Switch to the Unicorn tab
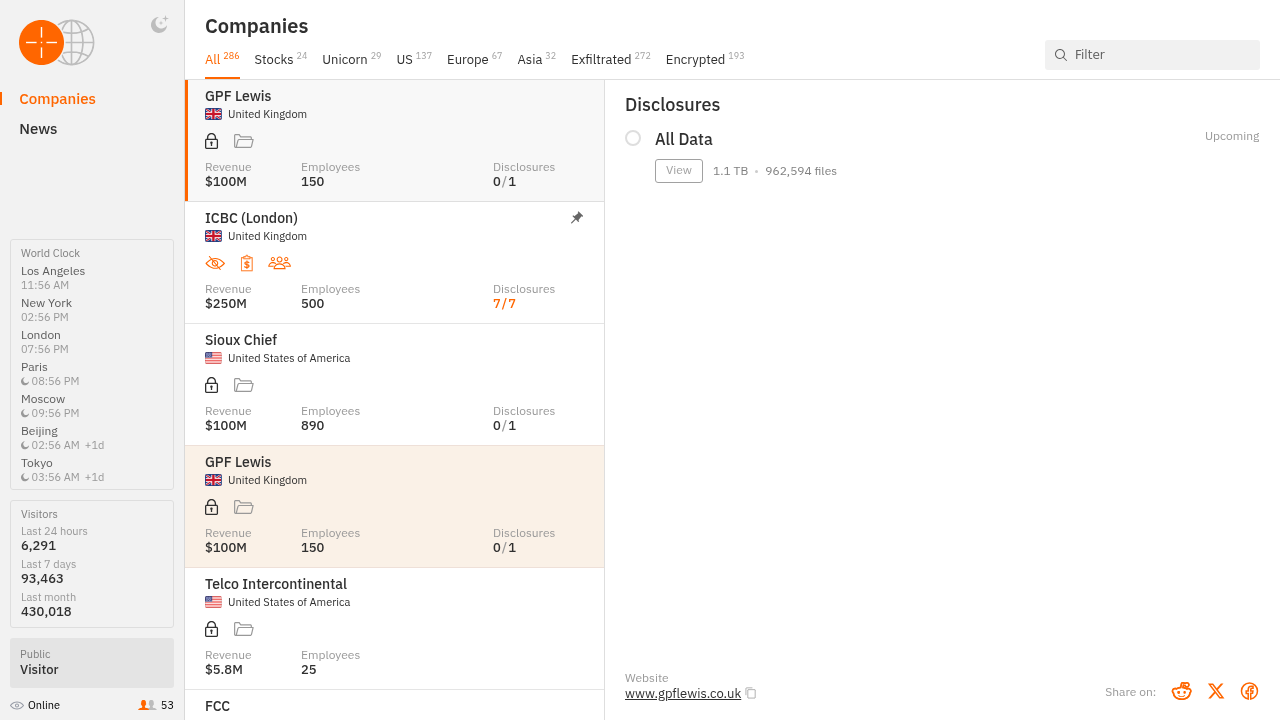Image resolution: width=1280 pixels, height=720 pixels. tap(351, 59)
